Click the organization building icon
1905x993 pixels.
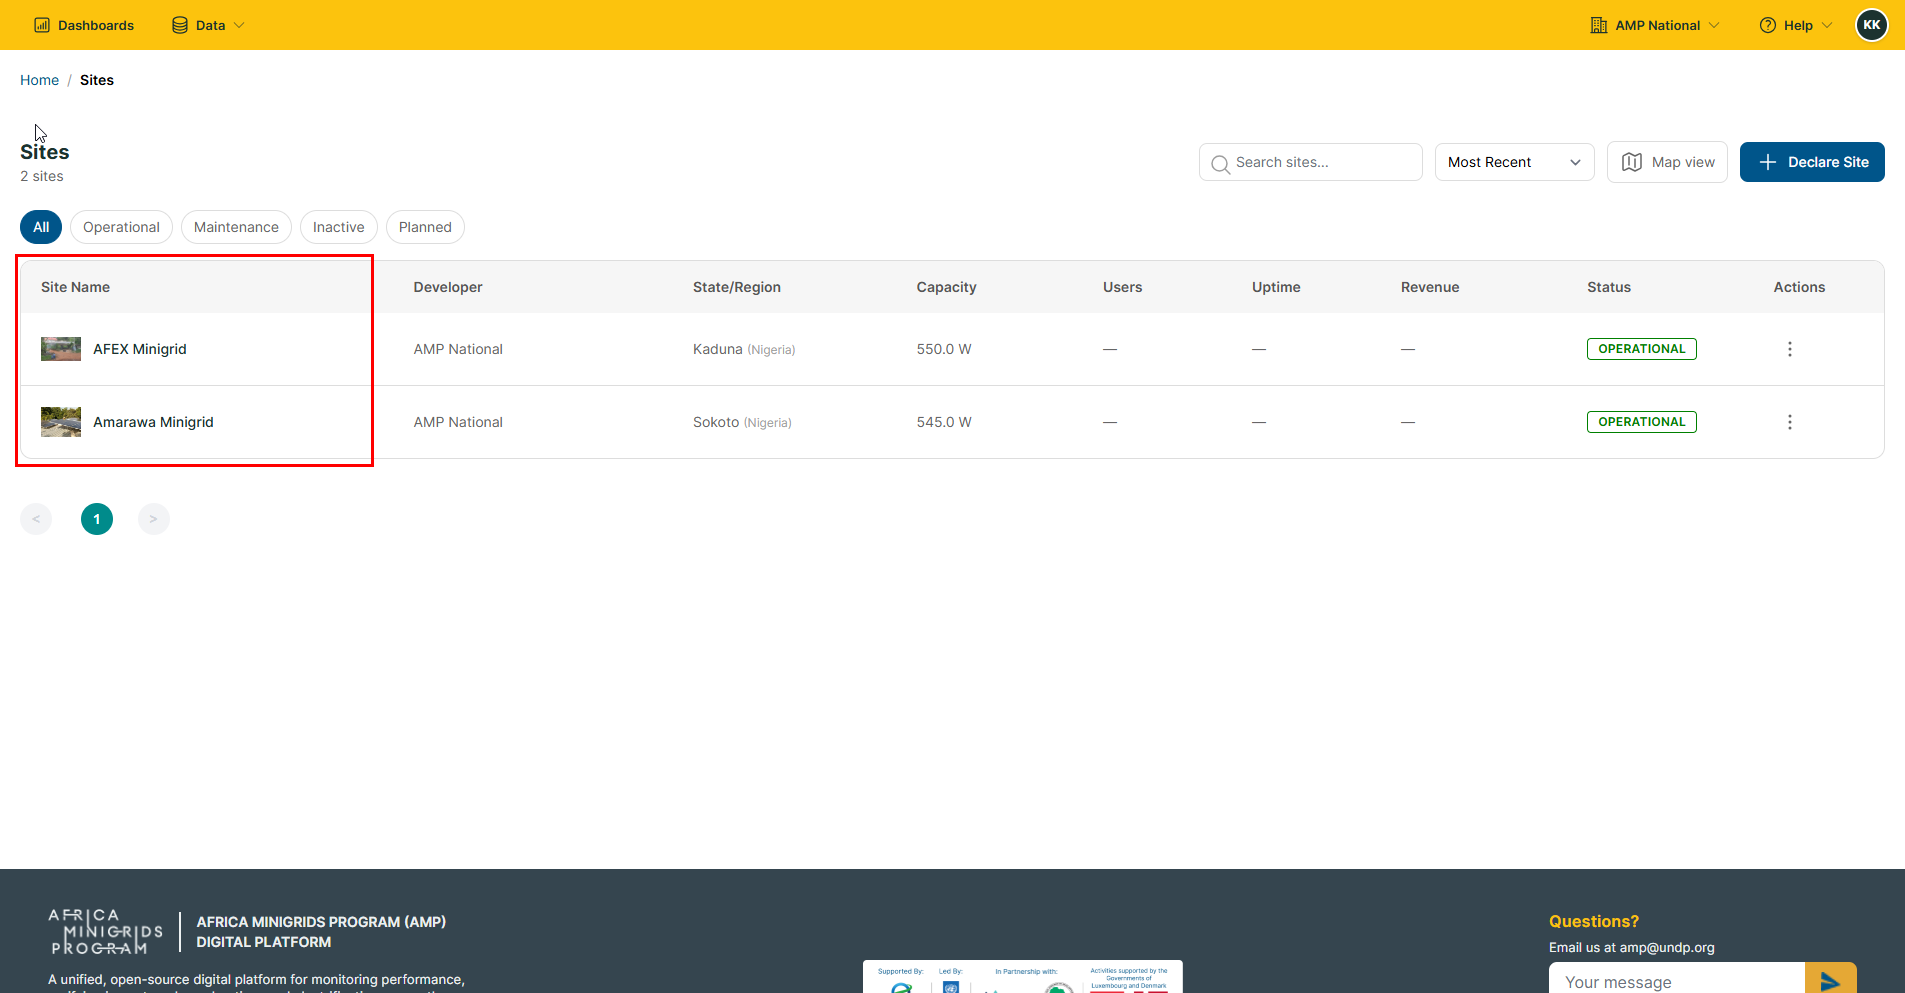pos(1599,25)
